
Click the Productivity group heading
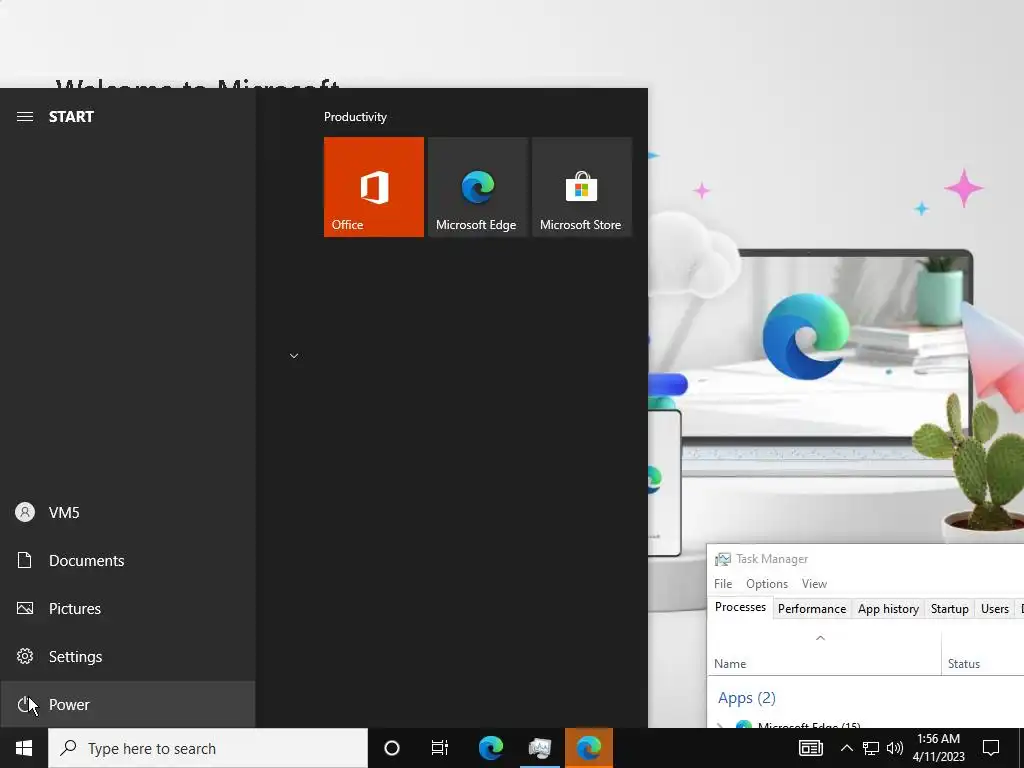pyautogui.click(x=355, y=117)
